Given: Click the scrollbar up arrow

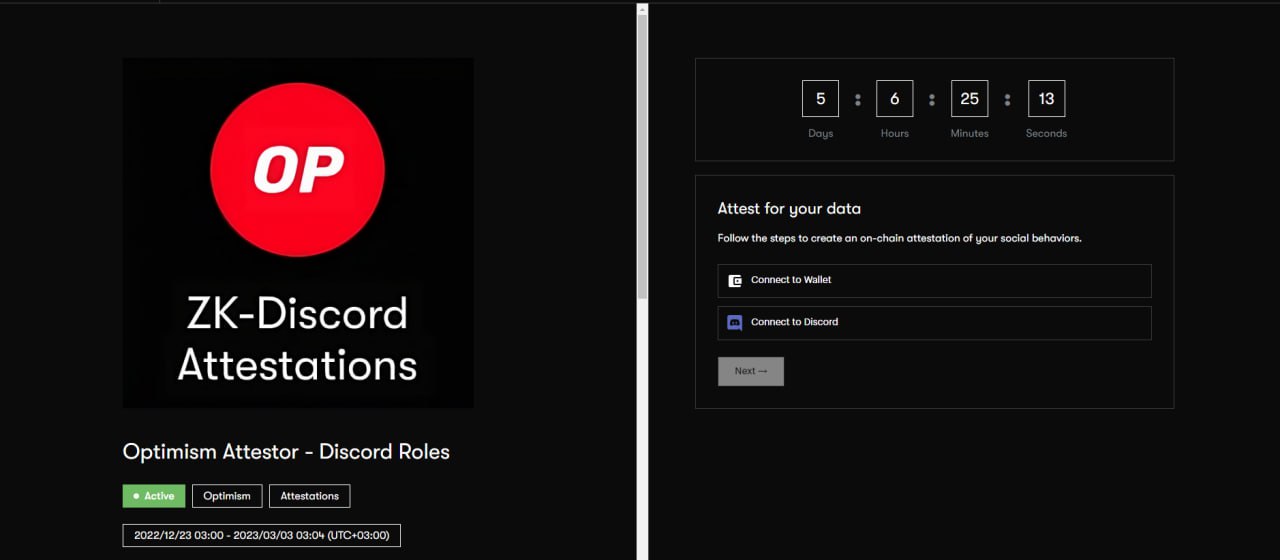Looking at the screenshot, I should (643, 8).
